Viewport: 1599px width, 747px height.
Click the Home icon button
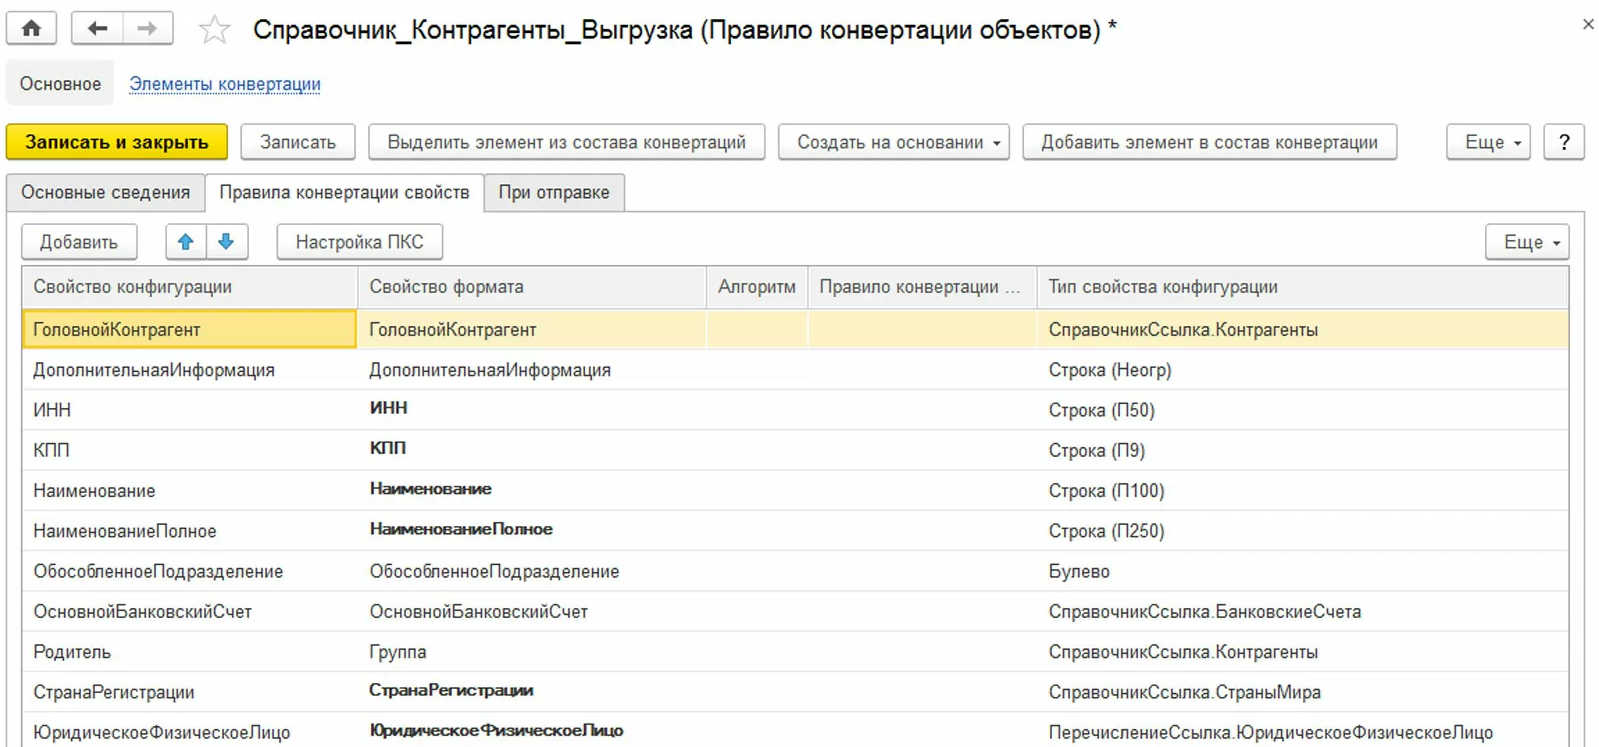[x=31, y=28]
